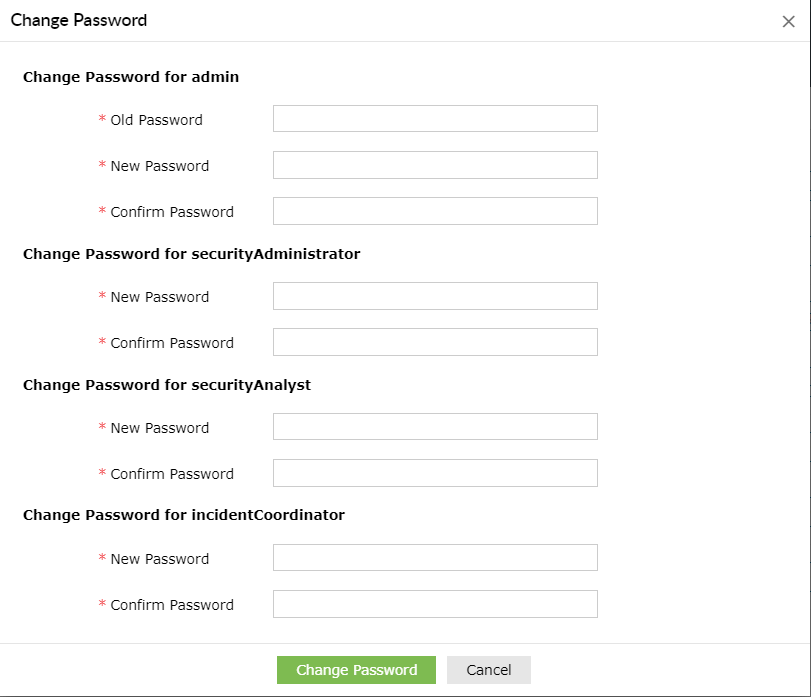Click securityAdministrator's Confirm Password field
Viewport: 811px width, 697px height.
coord(434,341)
